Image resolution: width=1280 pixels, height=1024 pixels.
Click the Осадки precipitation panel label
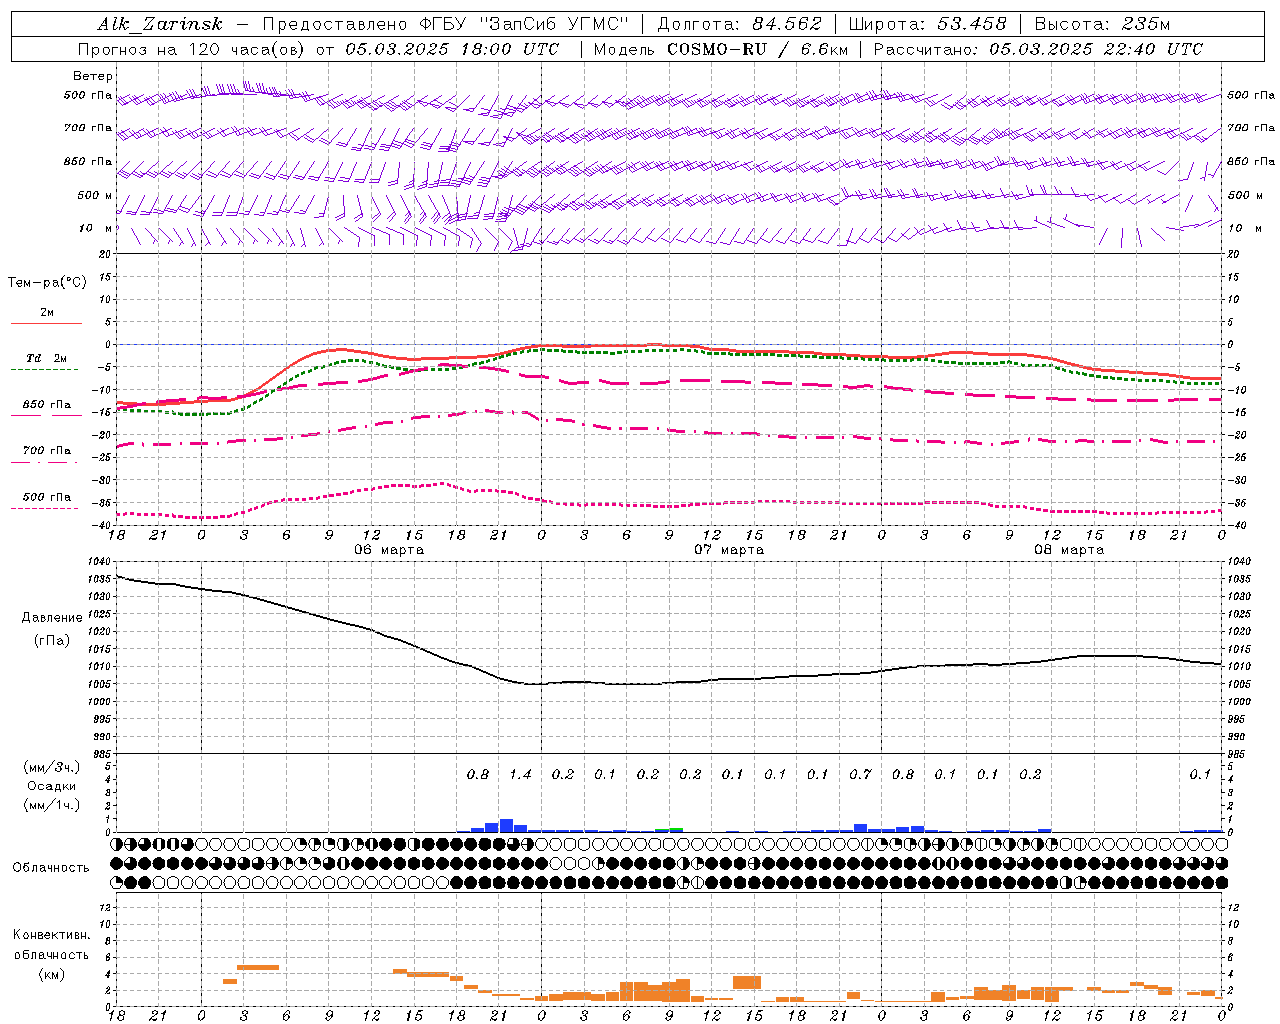tap(52, 786)
